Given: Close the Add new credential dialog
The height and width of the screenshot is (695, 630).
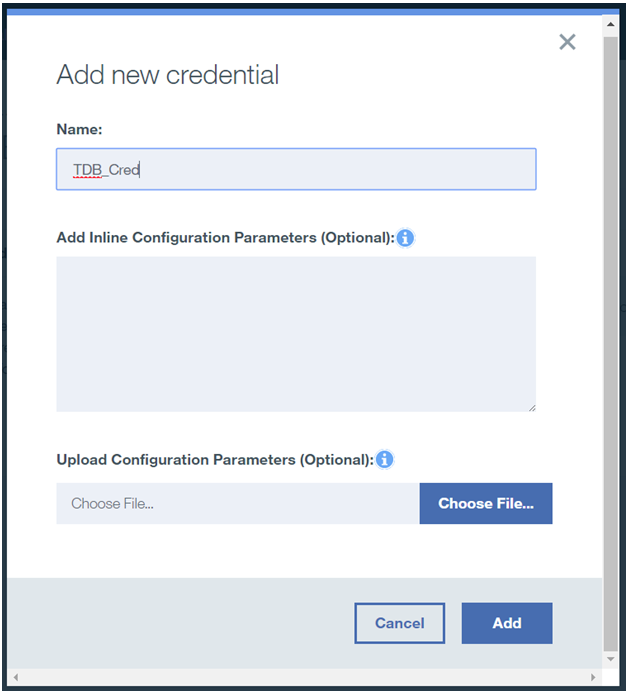Looking at the screenshot, I should point(567,42).
